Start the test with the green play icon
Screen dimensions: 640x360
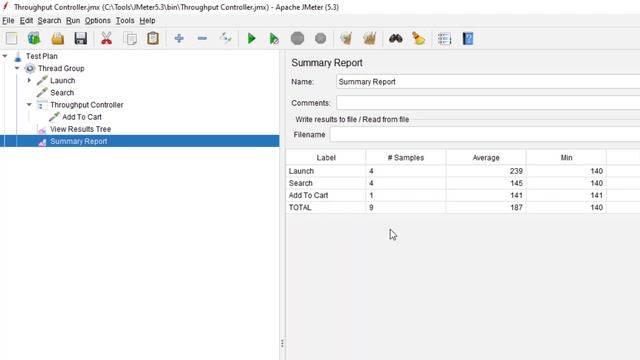coord(251,38)
